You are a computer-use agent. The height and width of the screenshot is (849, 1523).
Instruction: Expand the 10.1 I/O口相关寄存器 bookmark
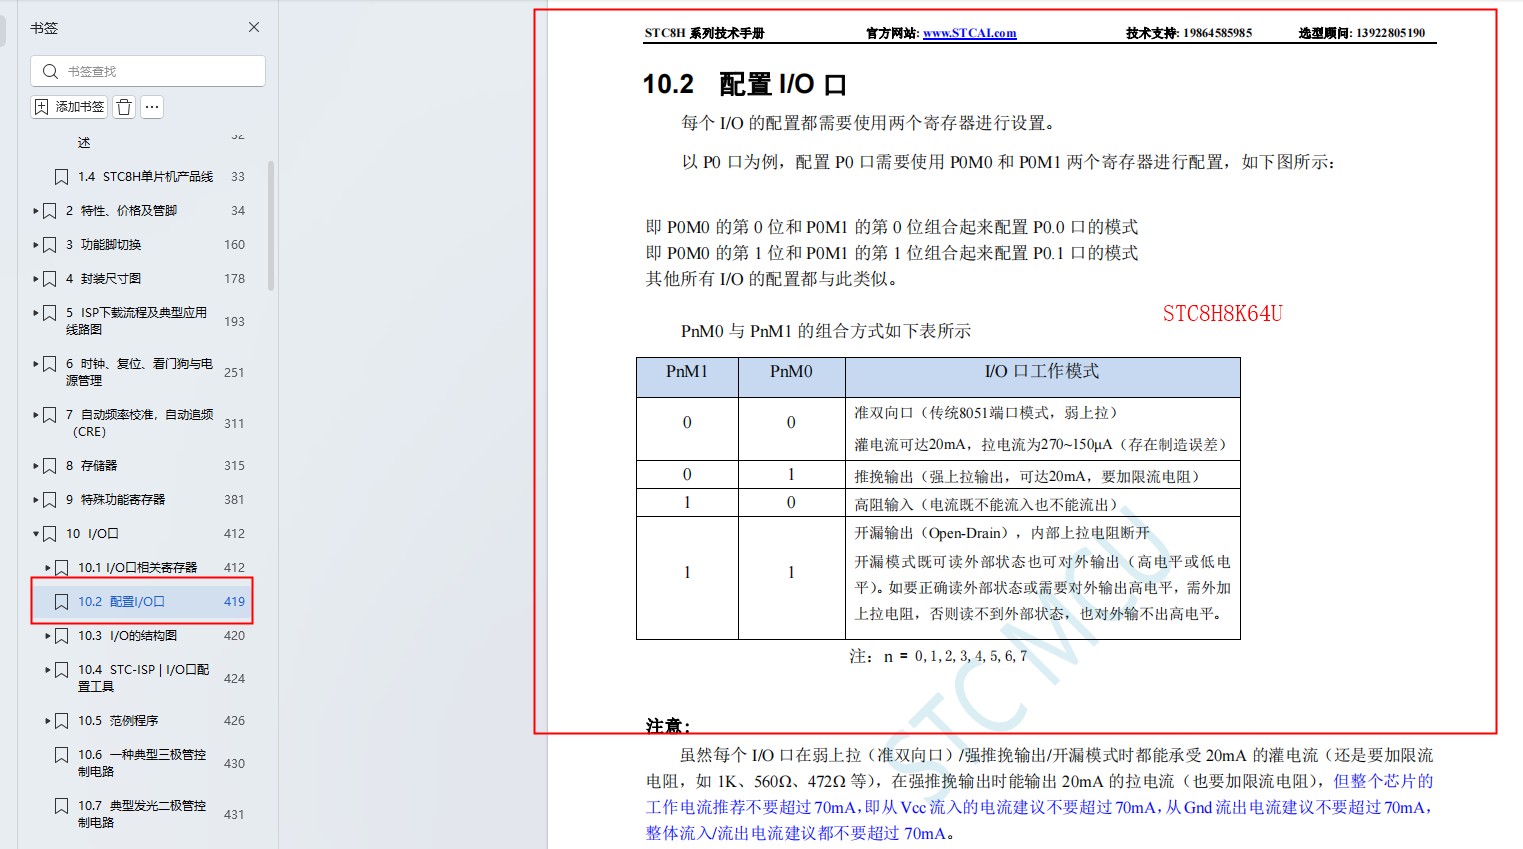(x=48, y=568)
